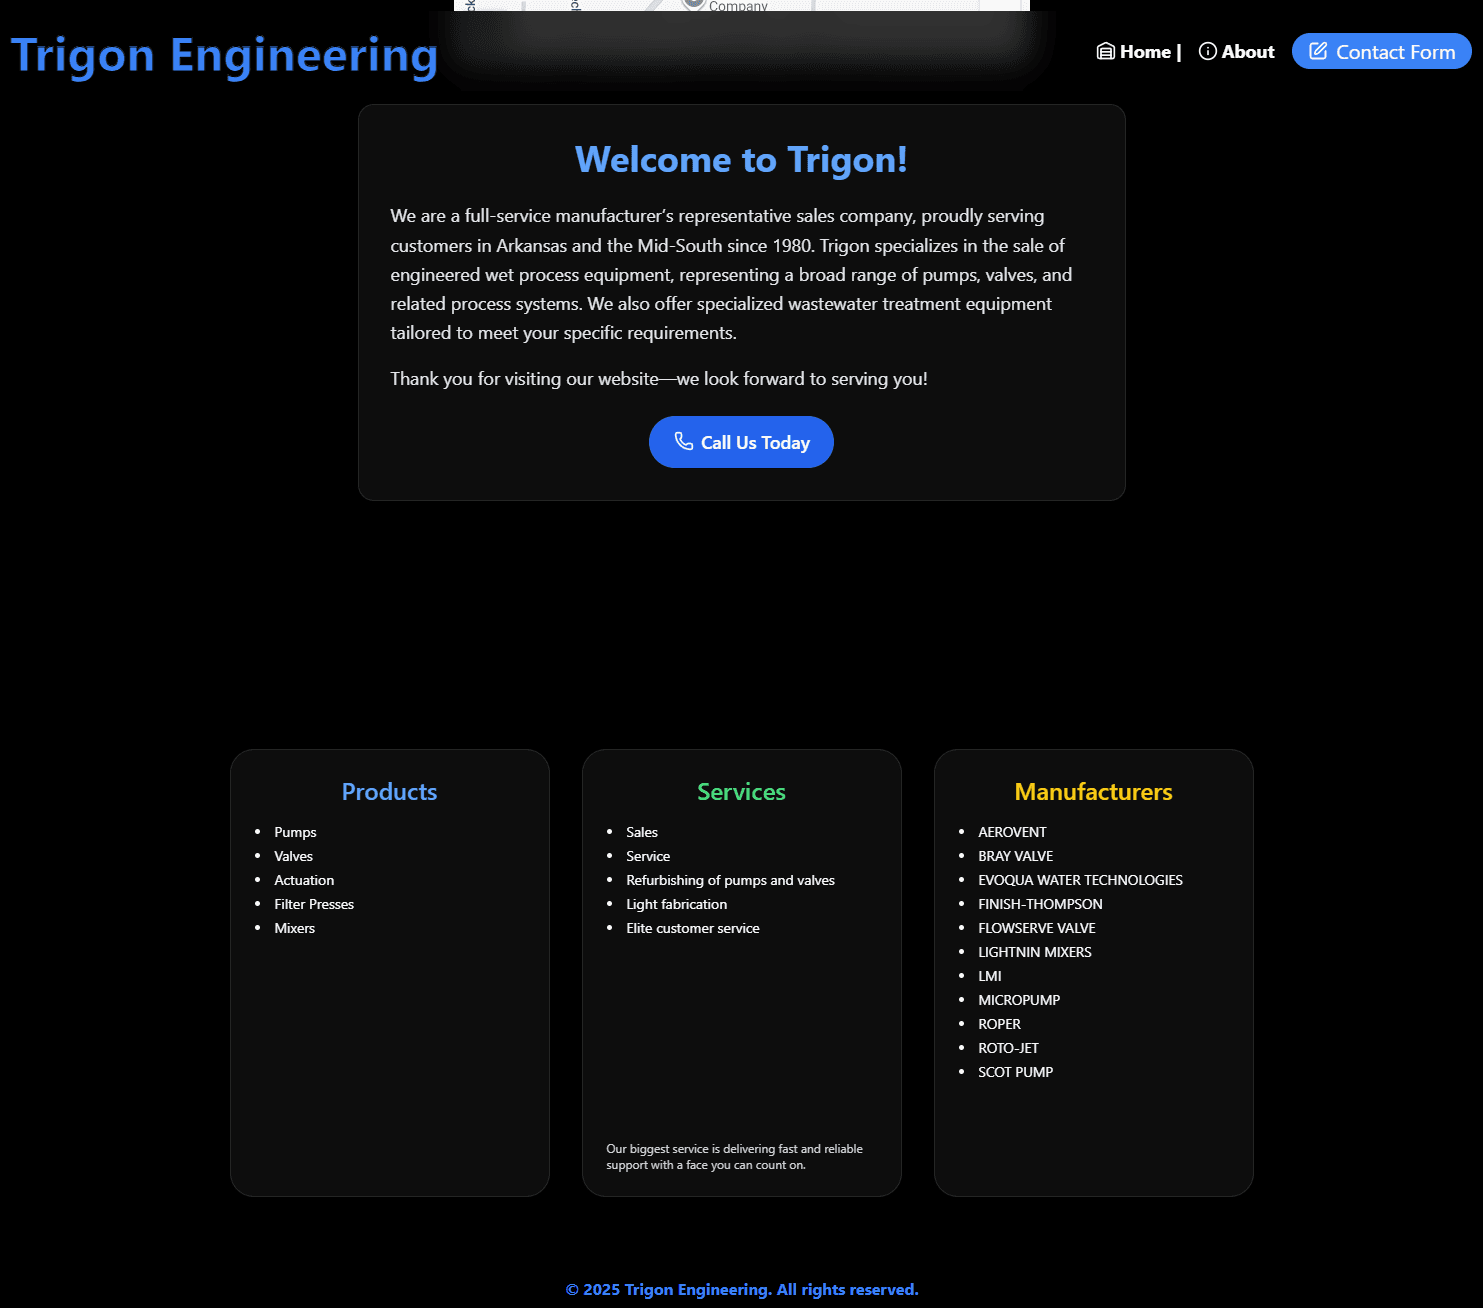This screenshot has width=1483, height=1308.
Task: Click the Trigon Engineering site title
Action: (224, 55)
